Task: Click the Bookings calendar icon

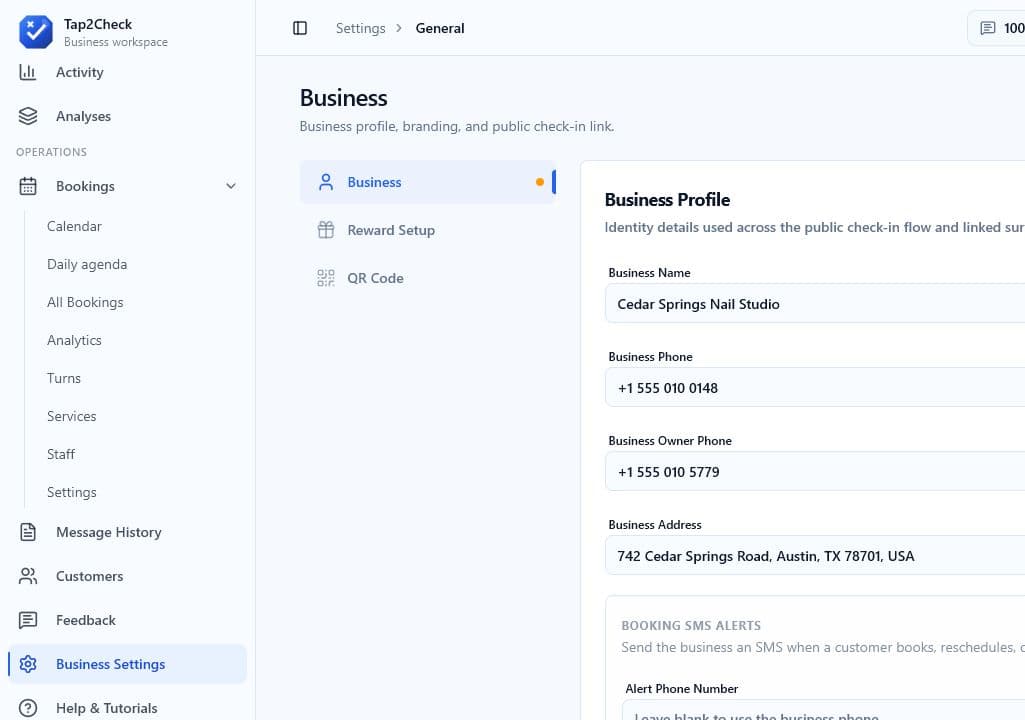Action: coord(27,186)
